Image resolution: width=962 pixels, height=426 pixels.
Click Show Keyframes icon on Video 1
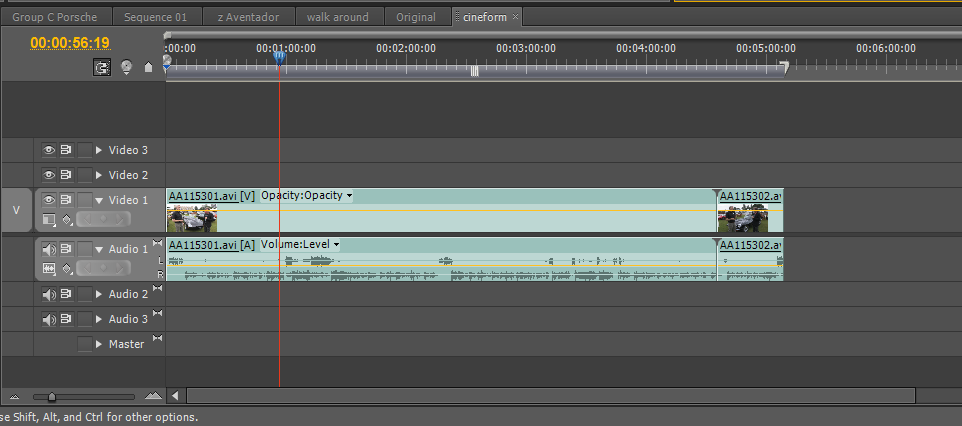[x=67, y=219]
